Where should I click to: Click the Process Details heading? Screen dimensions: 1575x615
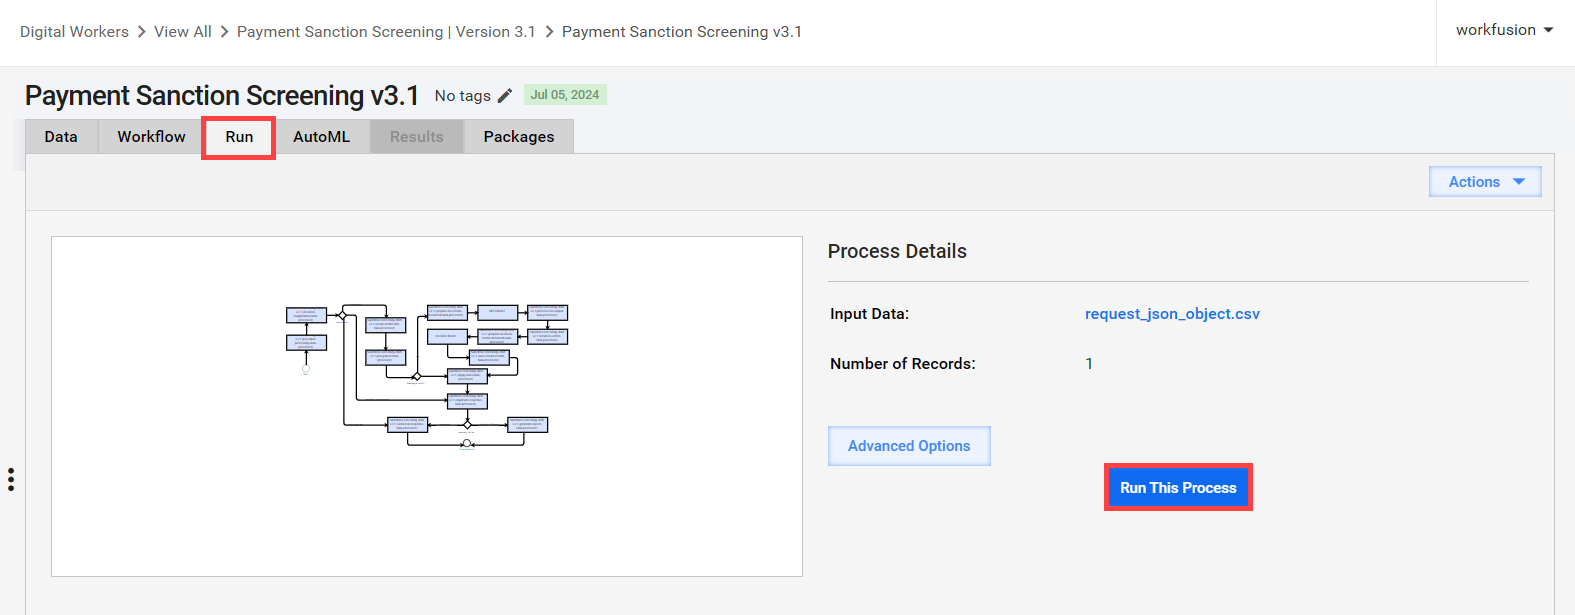897,251
